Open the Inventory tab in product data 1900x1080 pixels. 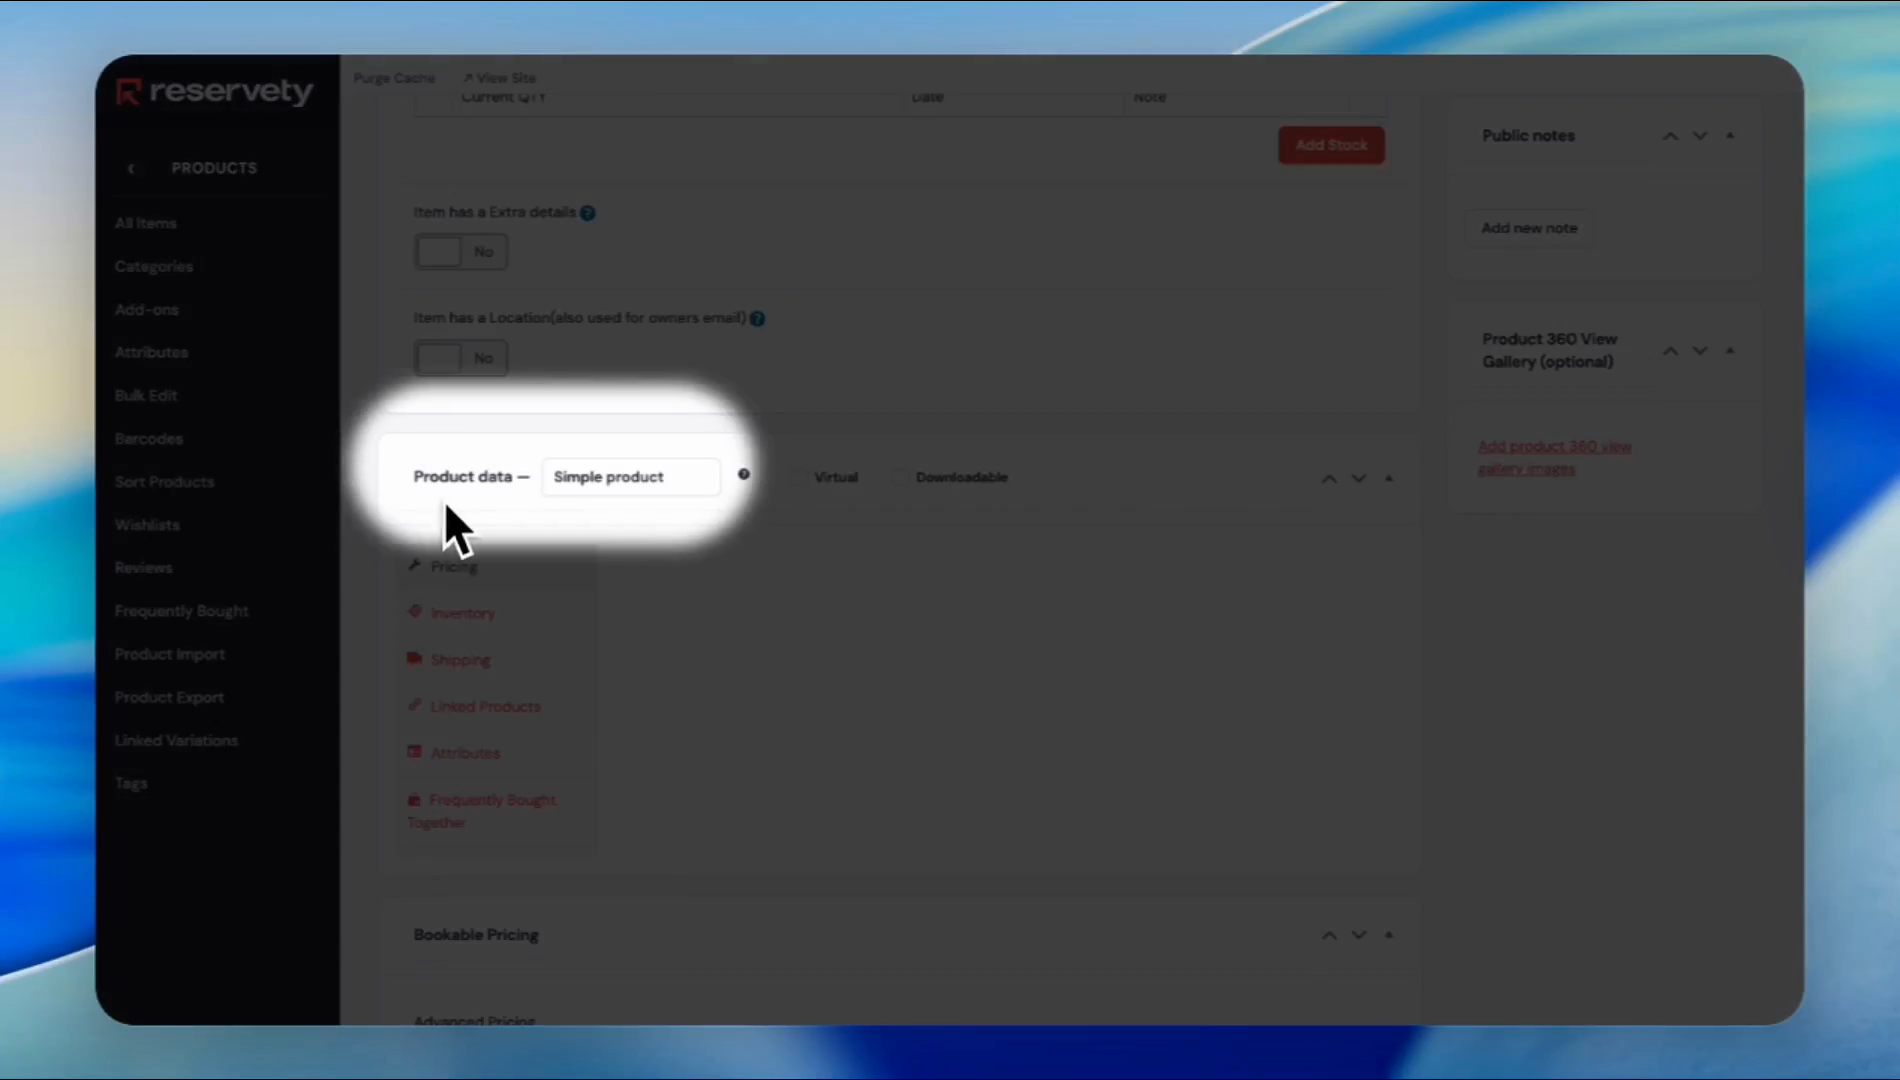pyautogui.click(x=462, y=613)
